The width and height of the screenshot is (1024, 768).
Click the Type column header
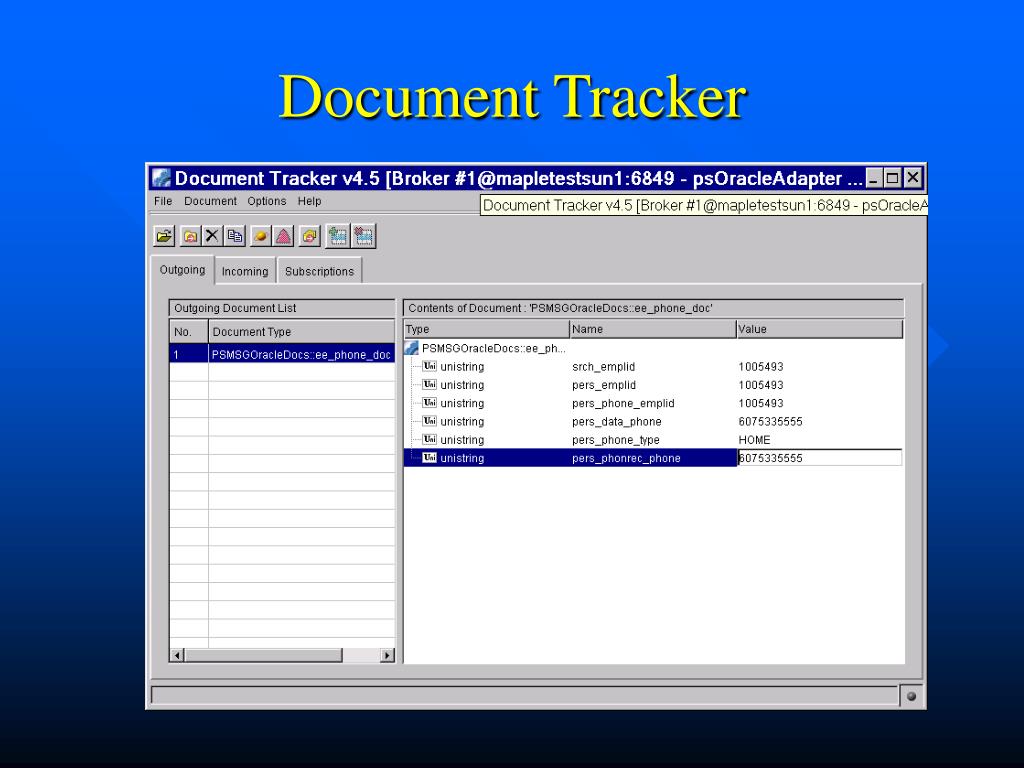pos(487,329)
